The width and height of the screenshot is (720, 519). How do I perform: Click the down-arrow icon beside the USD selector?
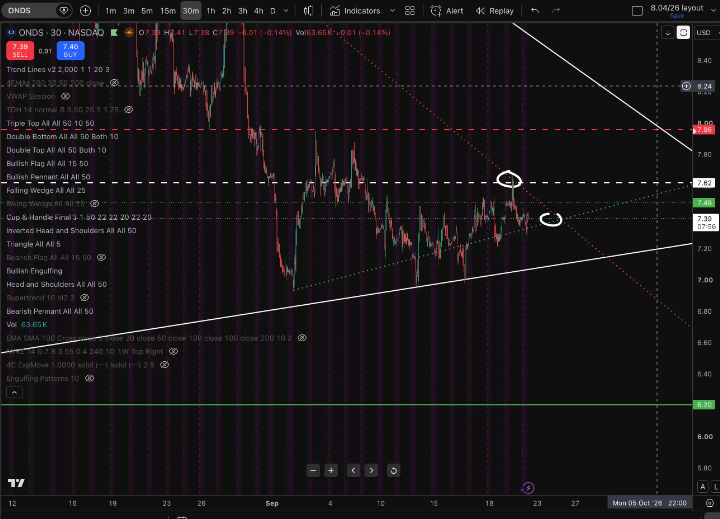(x=668, y=33)
